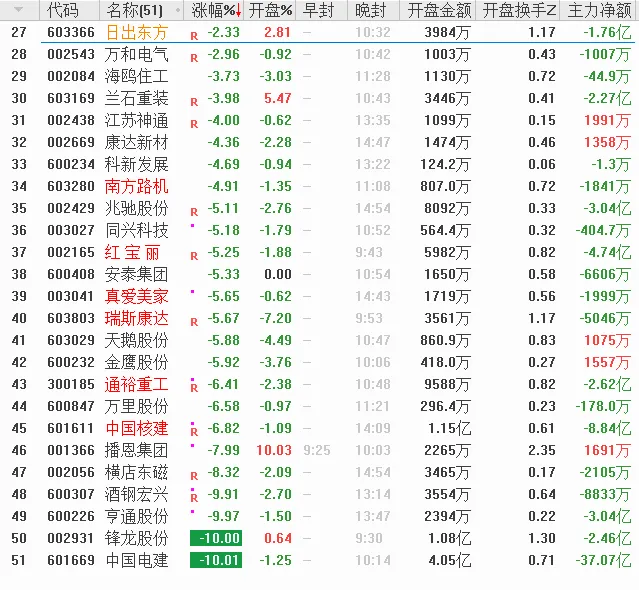Click 开盘% value 10.03 for 播恩集团
Viewport: 639px width, 590px height.
pos(274,450)
